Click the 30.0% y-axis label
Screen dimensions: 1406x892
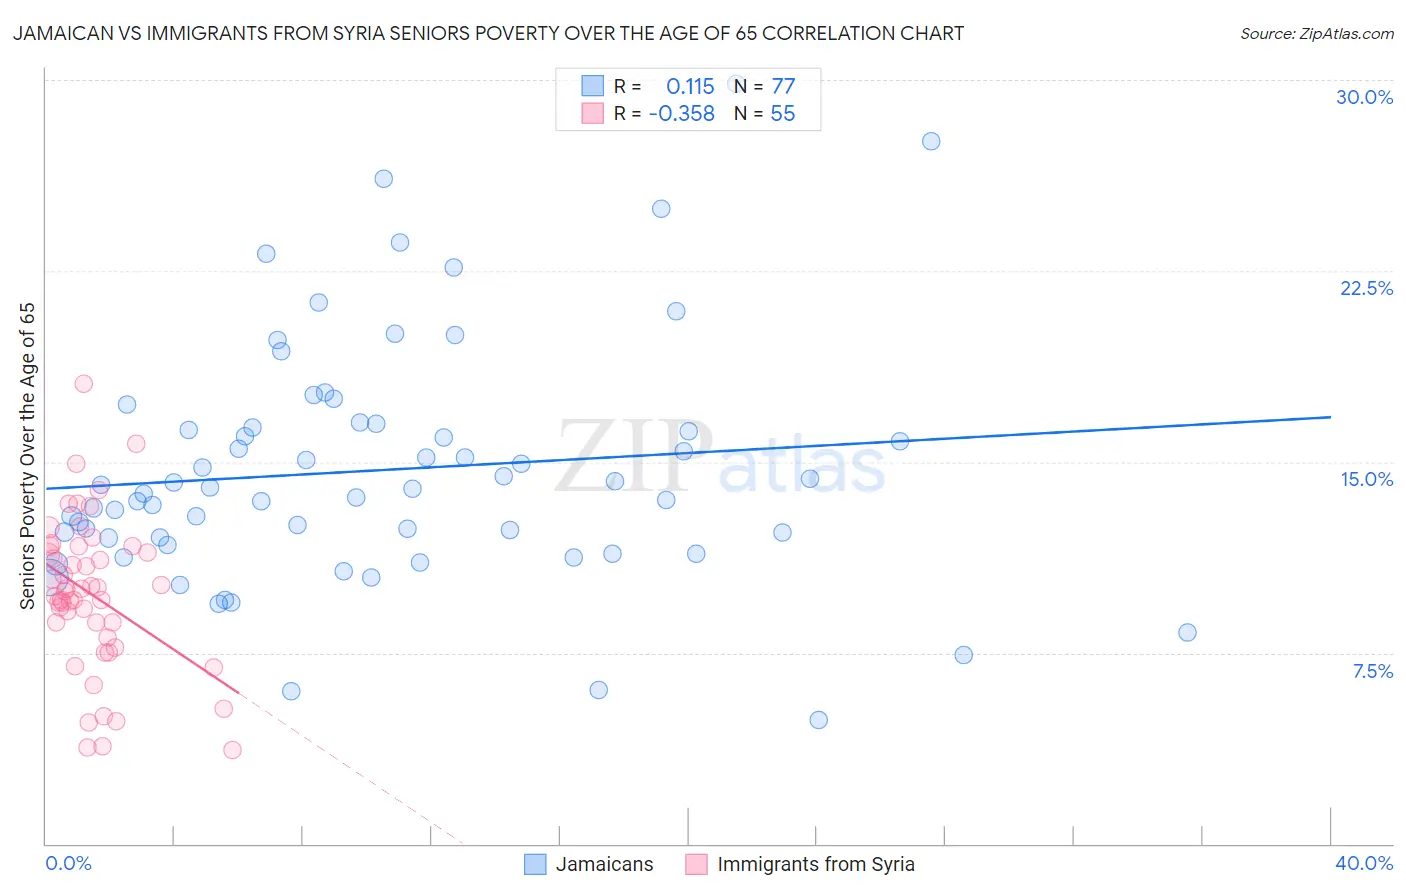point(1364,97)
